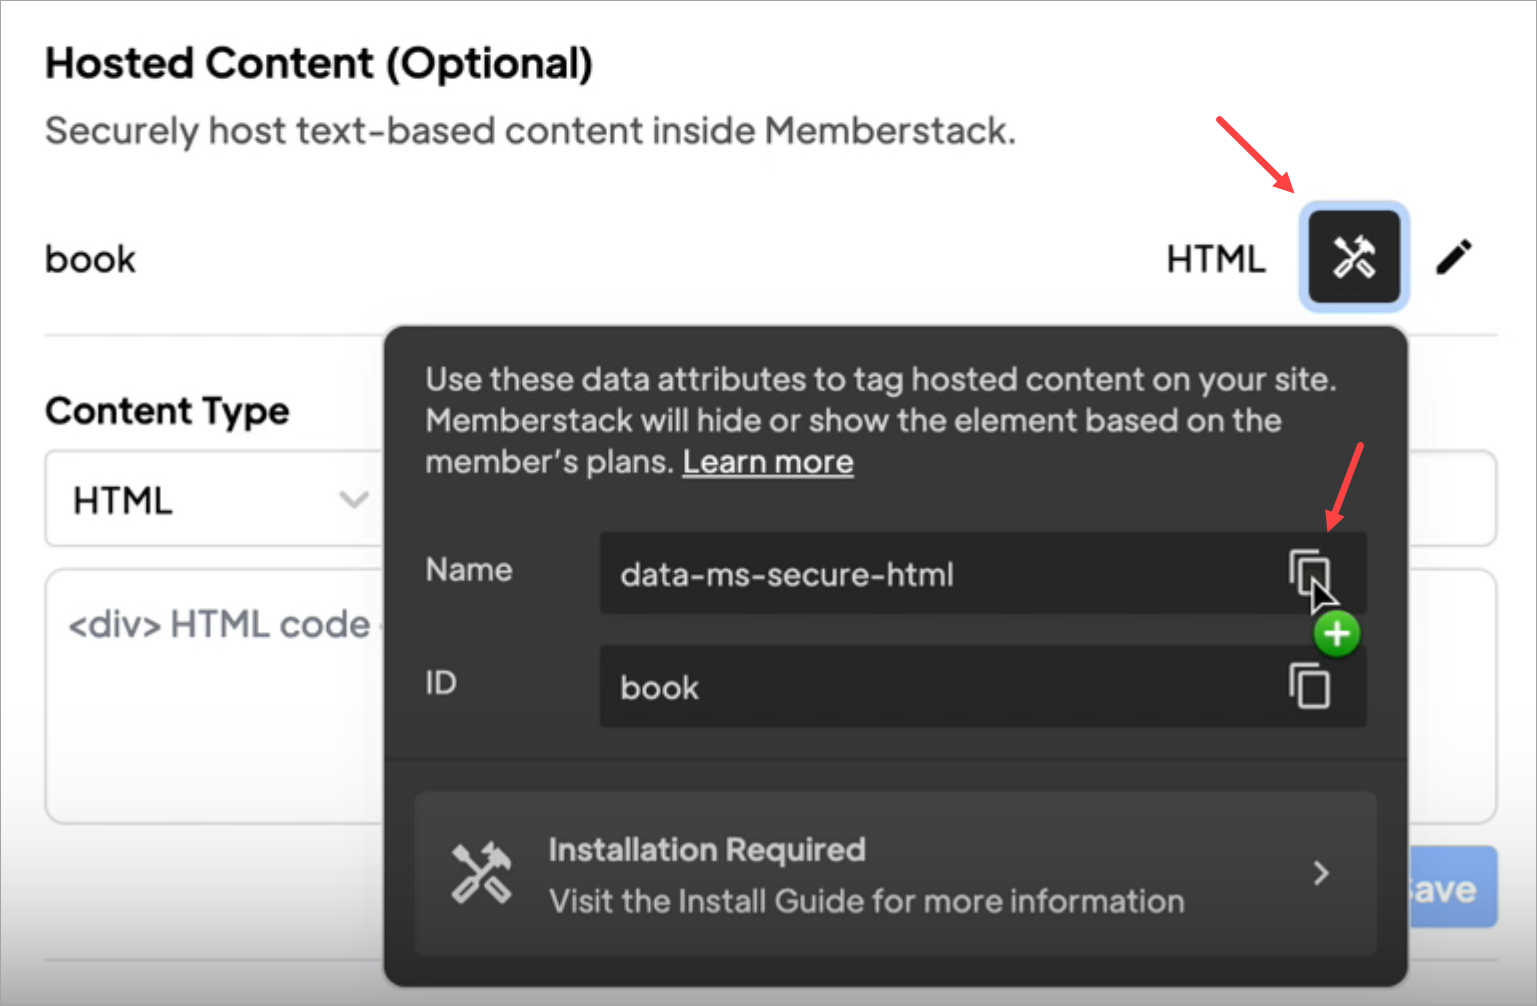Click the Content Type label

point(167,411)
